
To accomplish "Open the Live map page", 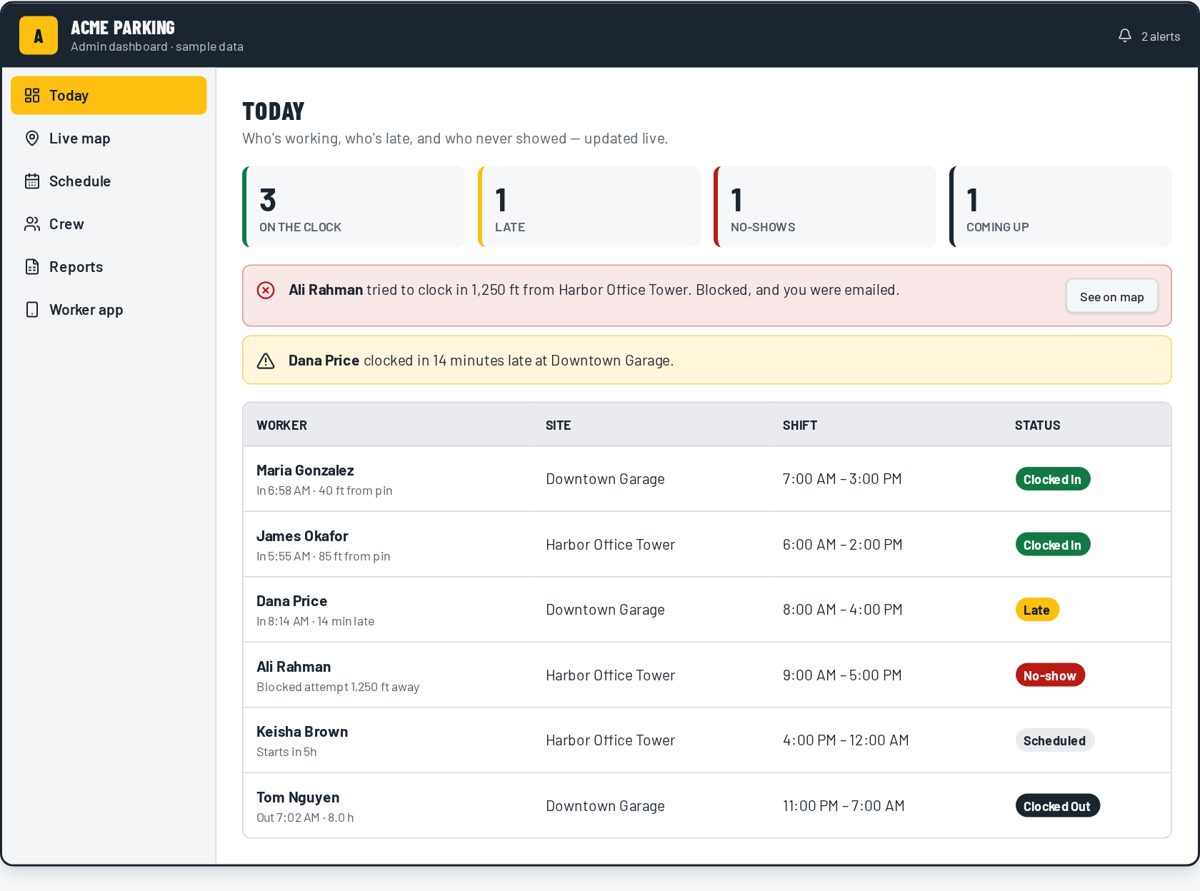I will pyautogui.click(x=109, y=138).
